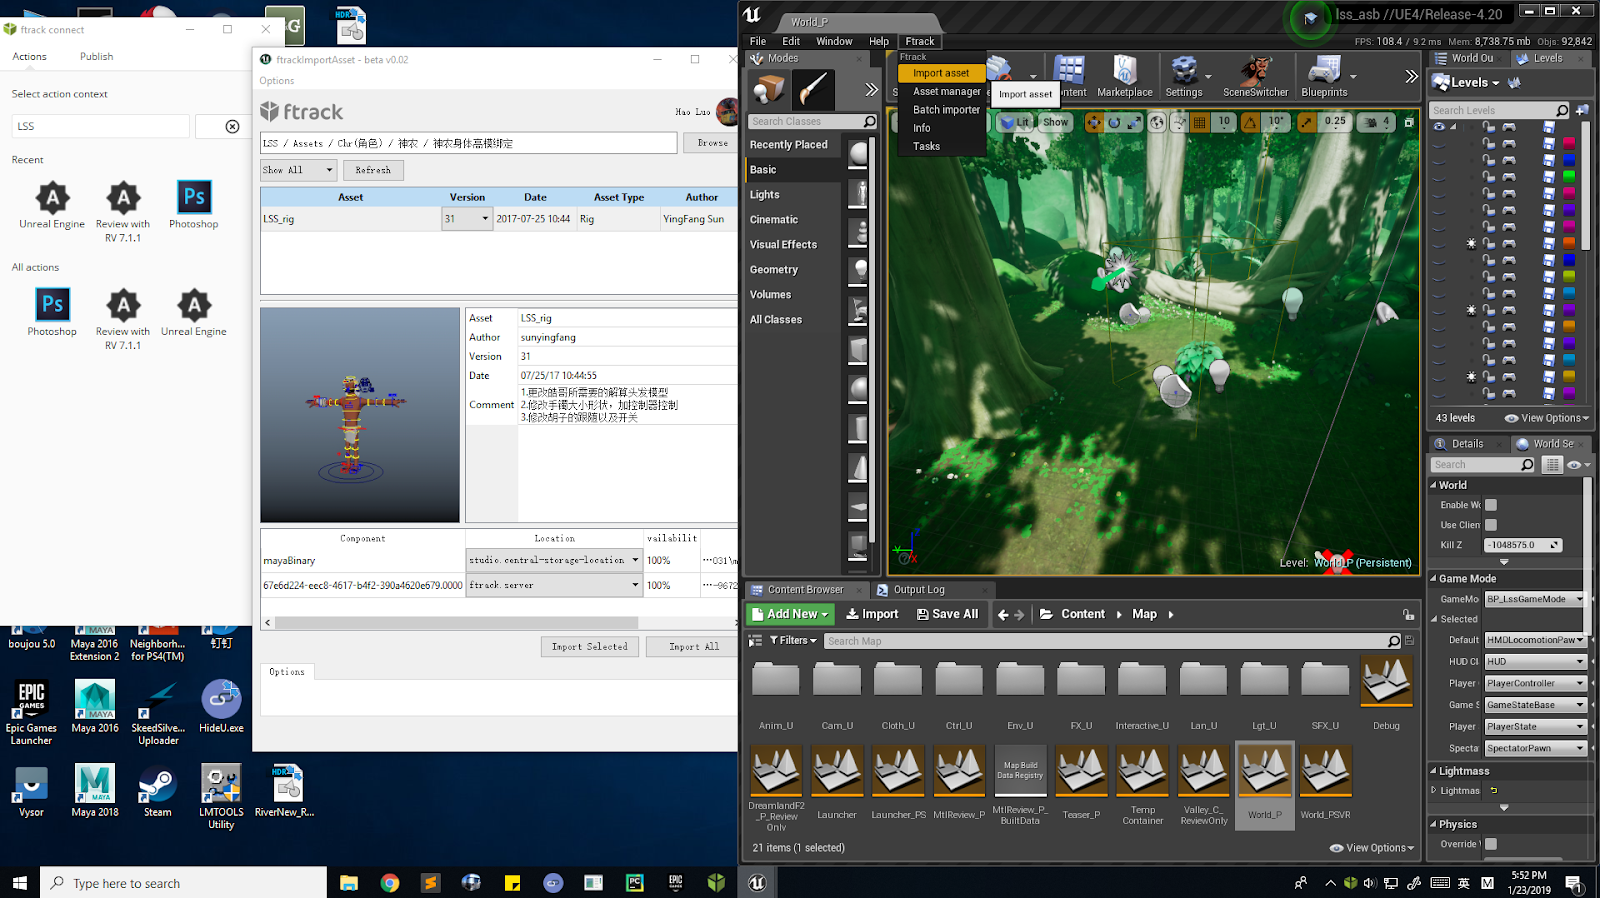Open Chrome from the taskbar
This screenshot has width=1600, height=898.
point(390,883)
